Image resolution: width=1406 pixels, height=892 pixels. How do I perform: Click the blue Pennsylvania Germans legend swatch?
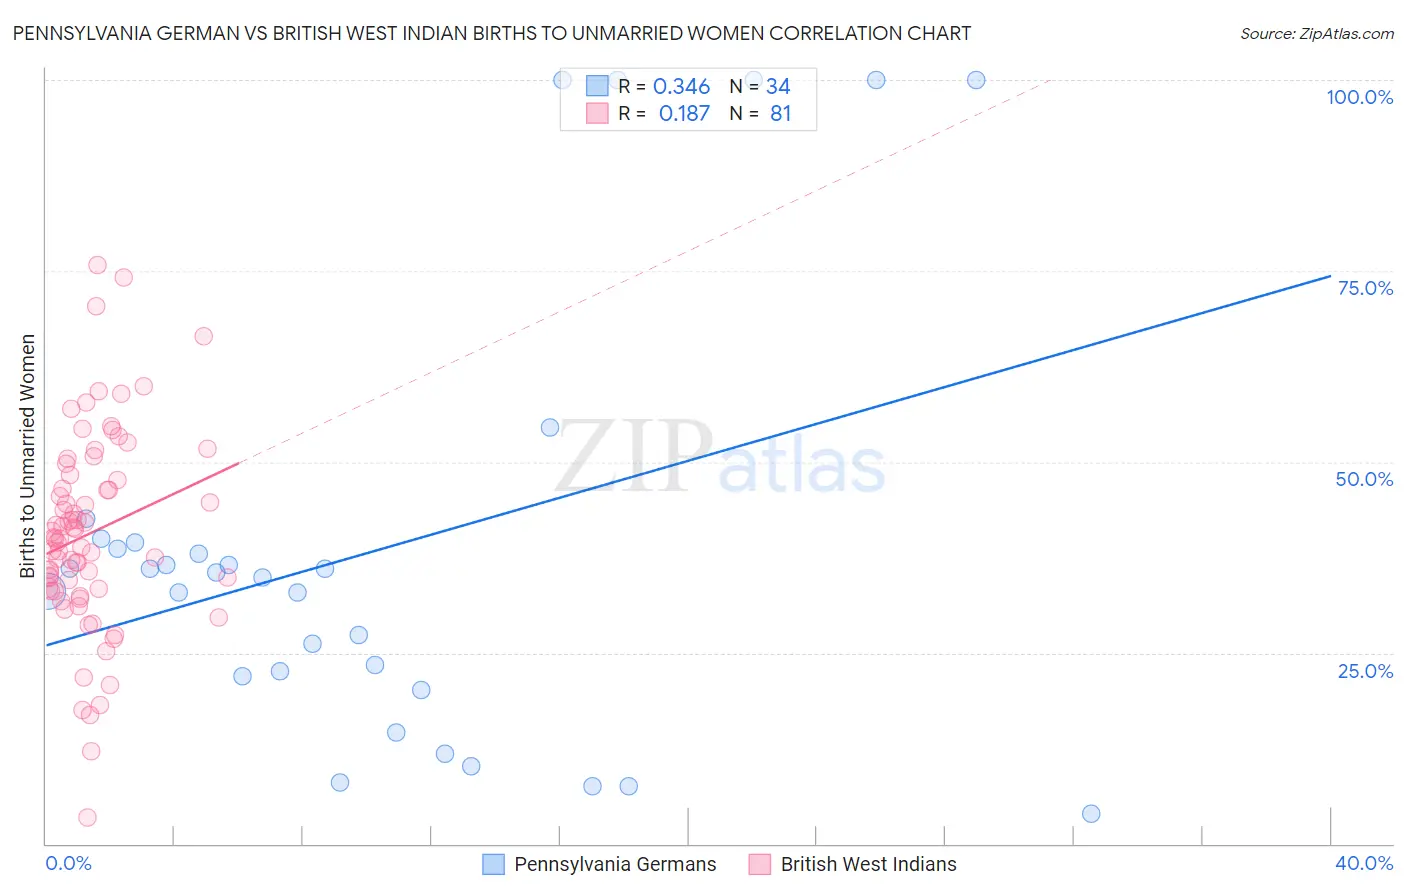(493, 864)
